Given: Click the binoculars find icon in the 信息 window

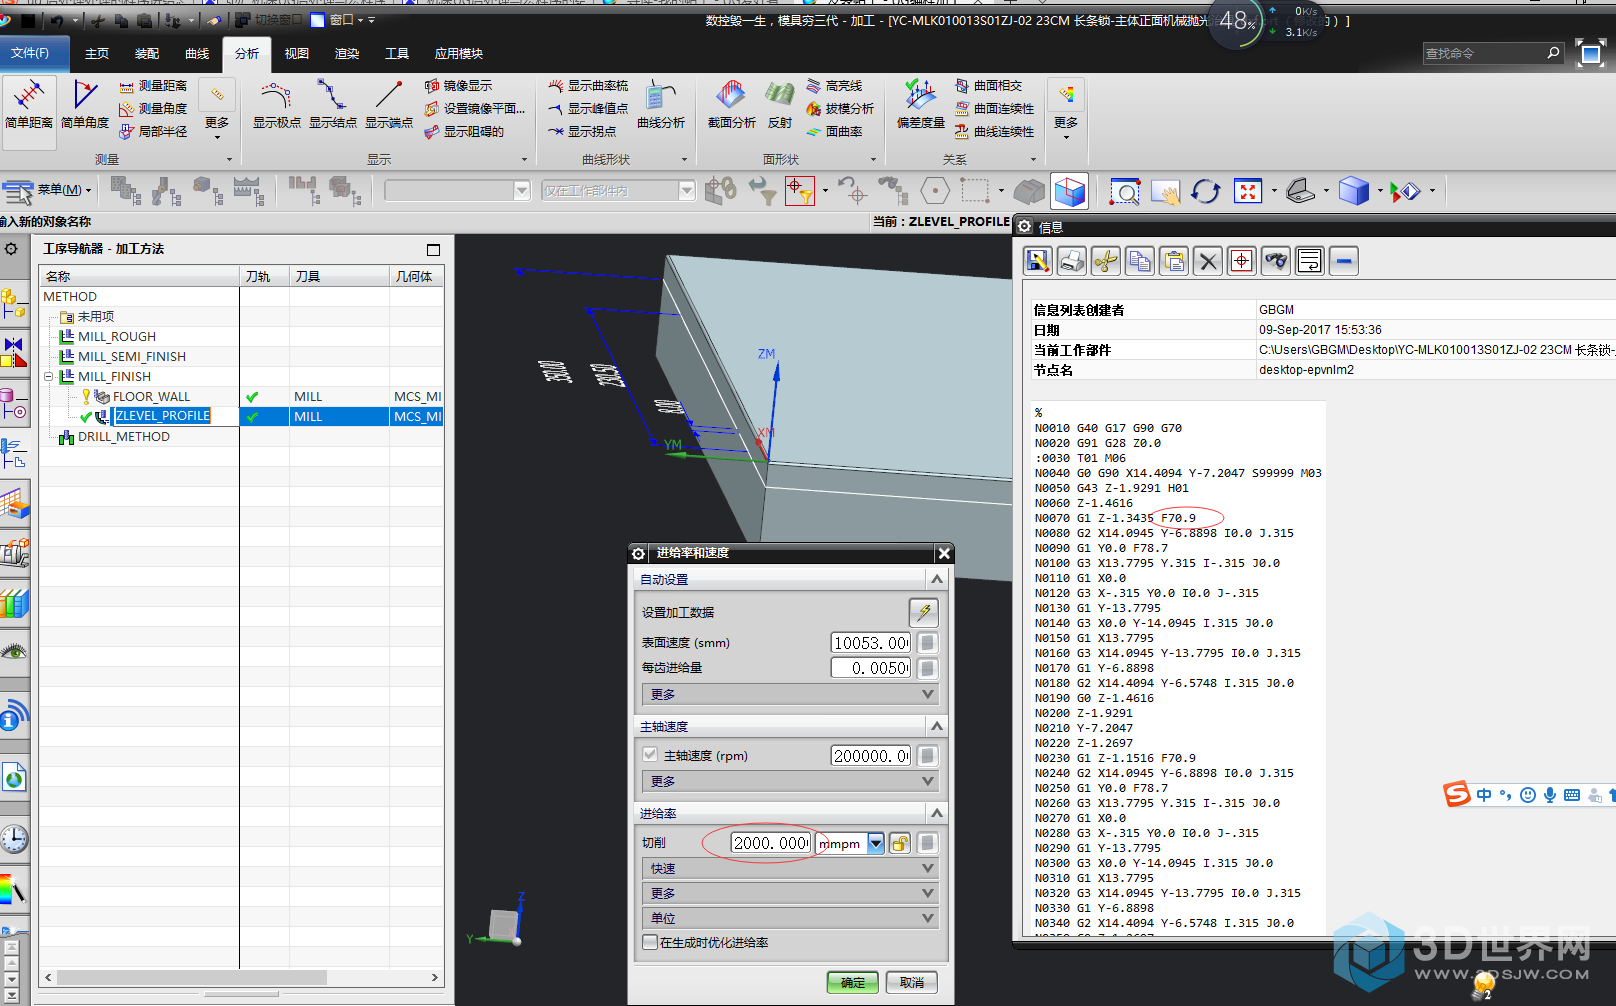Looking at the screenshot, I should [x=1276, y=262].
